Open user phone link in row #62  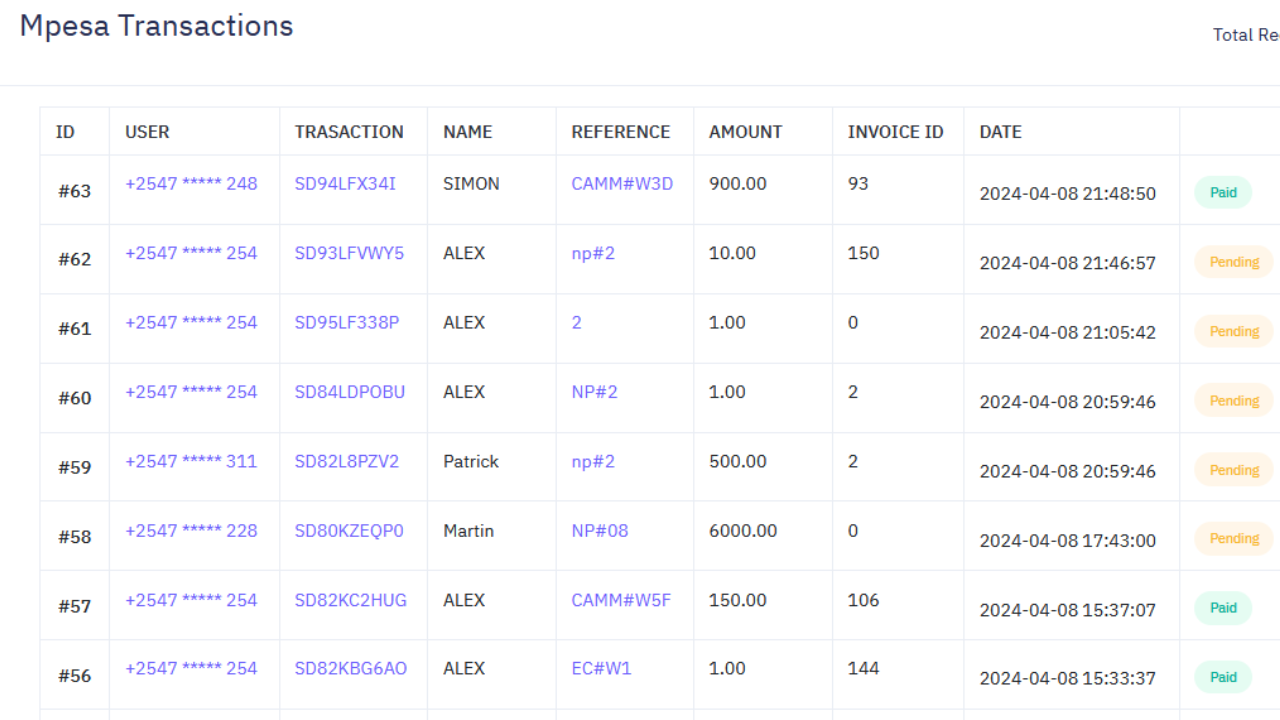point(191,253)
